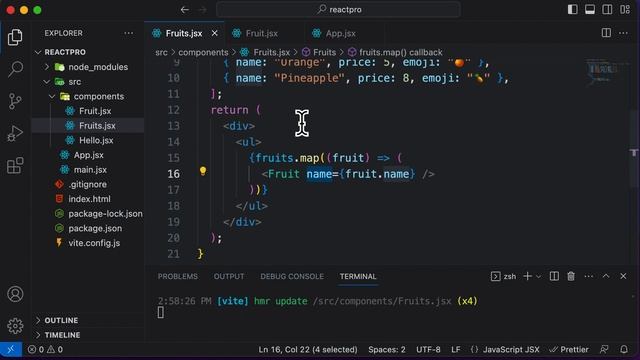Screen dimensions: 640x360
Task: Click the fruits.map() callback breadcrumb
Action: pyautogui.click(x=395, y=52)
